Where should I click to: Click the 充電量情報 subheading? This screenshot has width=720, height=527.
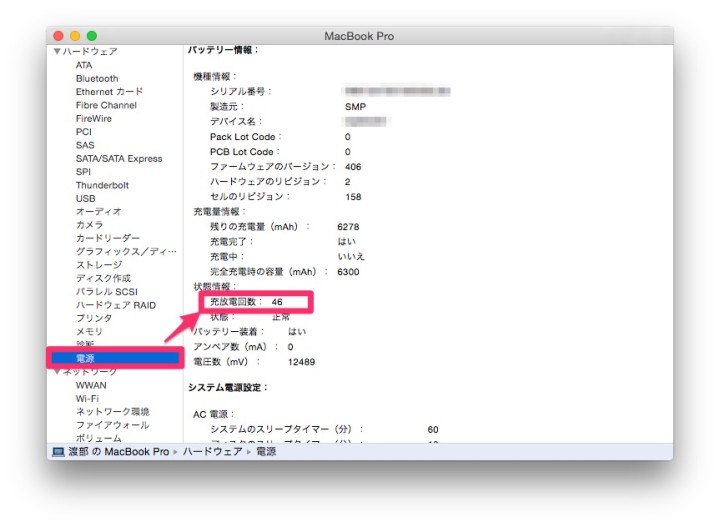(x=219, y=212)
